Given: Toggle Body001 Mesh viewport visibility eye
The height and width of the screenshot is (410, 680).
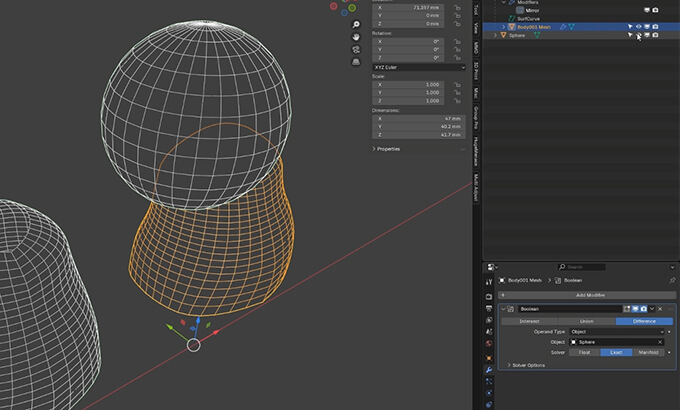Looking at the screenshot, I should point(638,27).
